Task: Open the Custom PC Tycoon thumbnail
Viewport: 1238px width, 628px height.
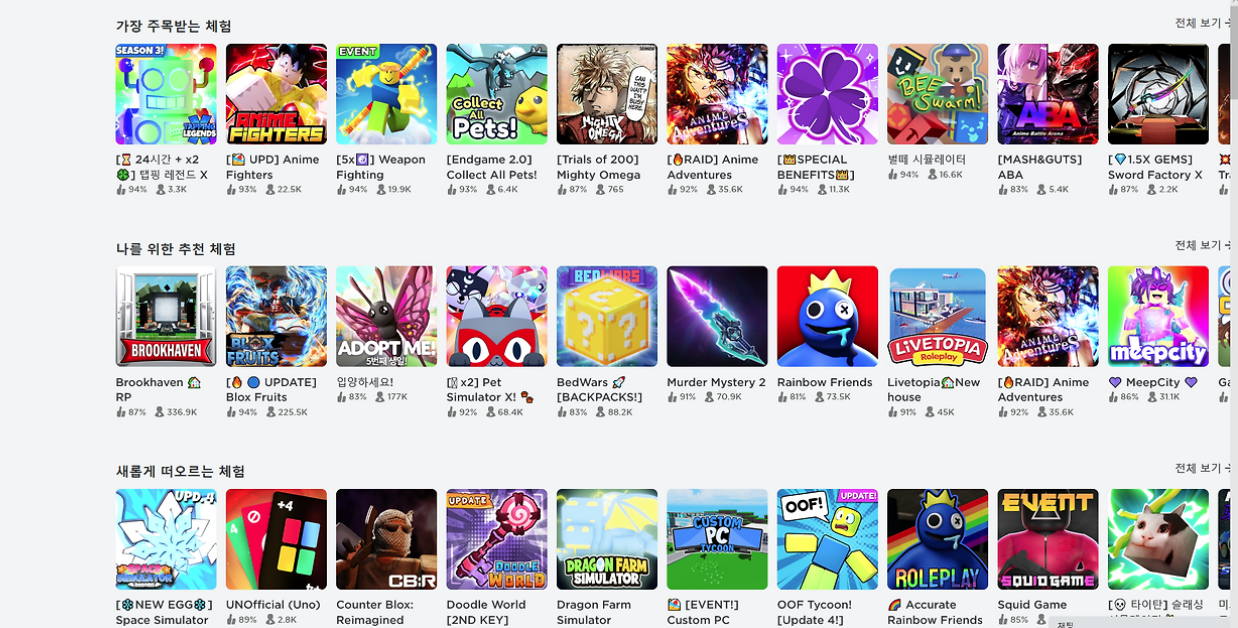Action: 717,539
